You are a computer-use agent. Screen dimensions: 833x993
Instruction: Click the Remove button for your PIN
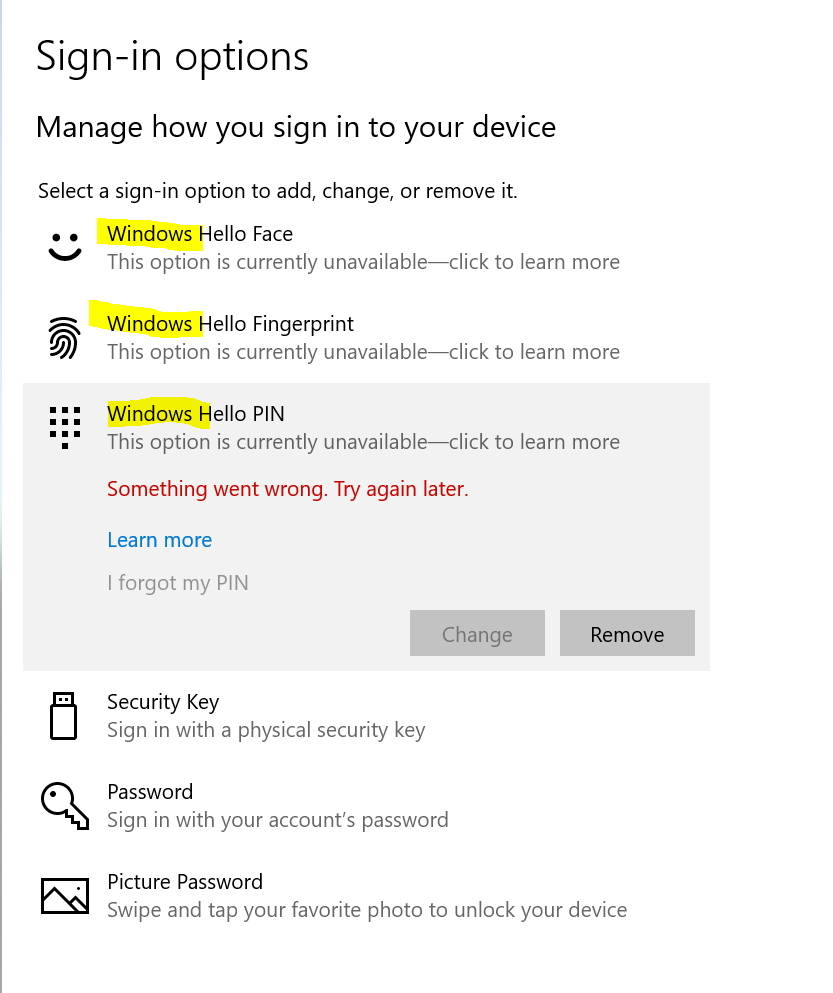coord(627,633)
